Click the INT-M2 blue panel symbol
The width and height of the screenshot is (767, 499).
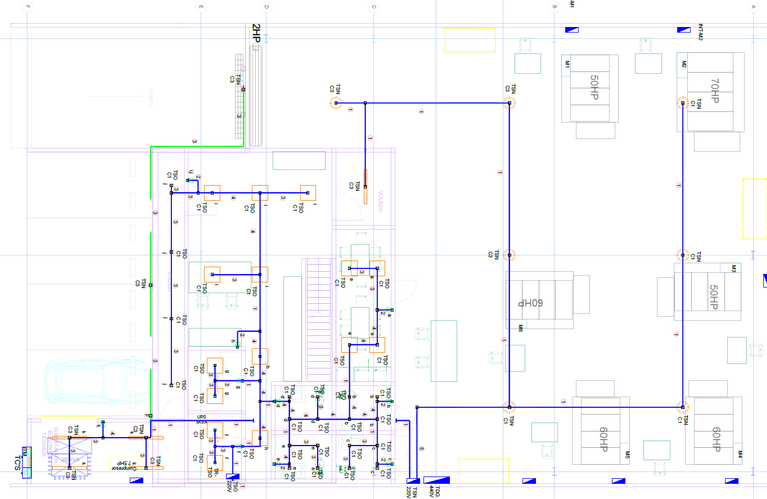(x=683, y=30)
